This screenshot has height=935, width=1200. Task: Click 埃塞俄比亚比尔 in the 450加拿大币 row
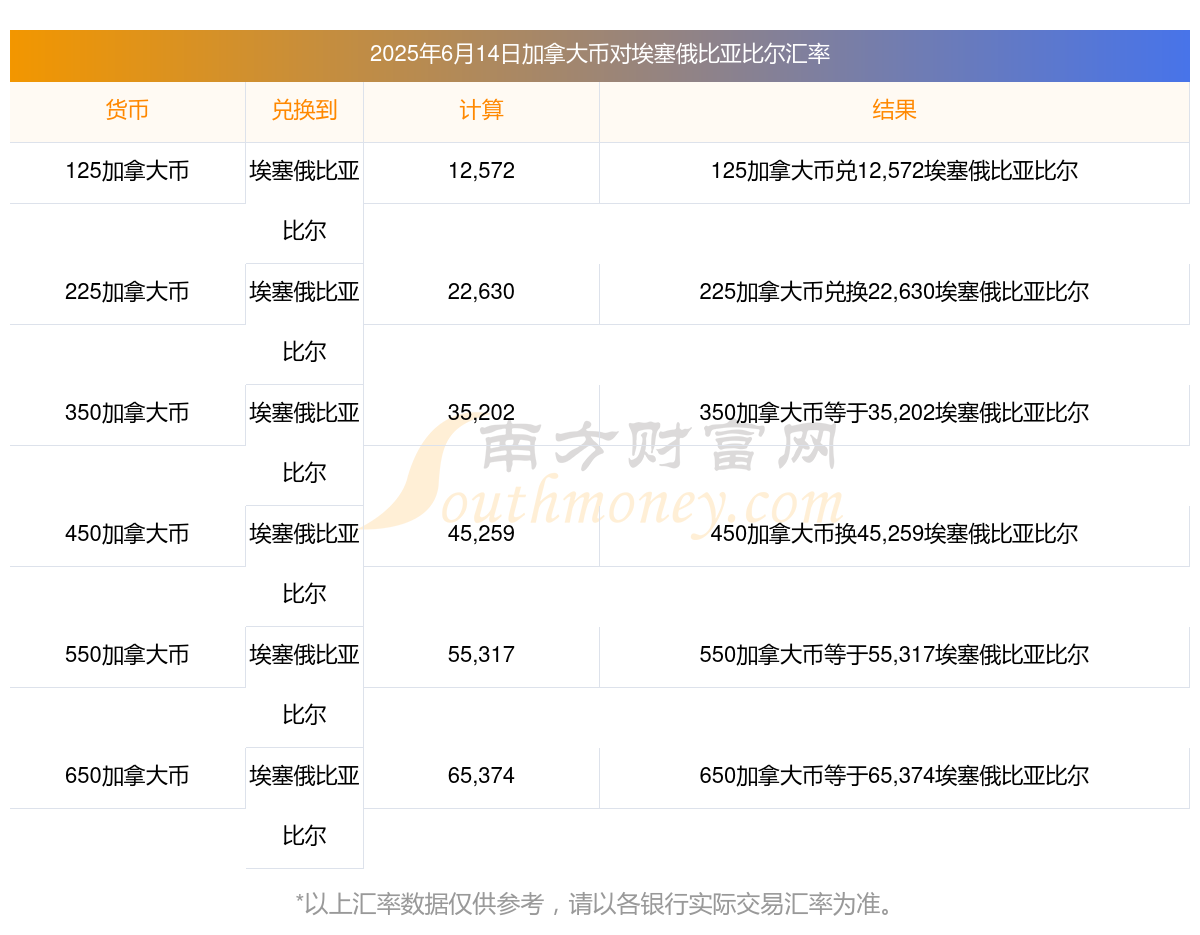point(304,564)
